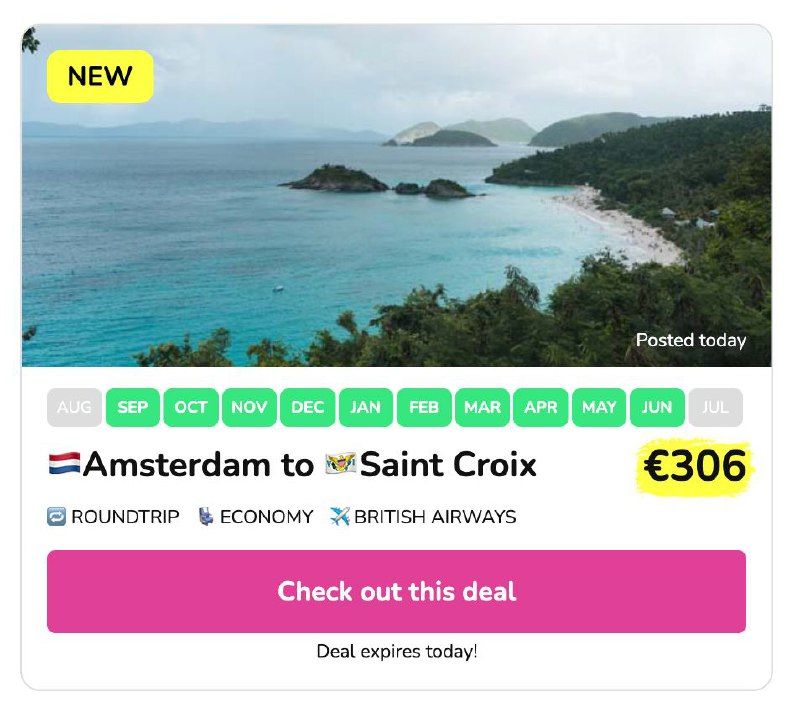Pick the FEB month pill
This screenshot has height=723, width=800.
tap(424, 407)
